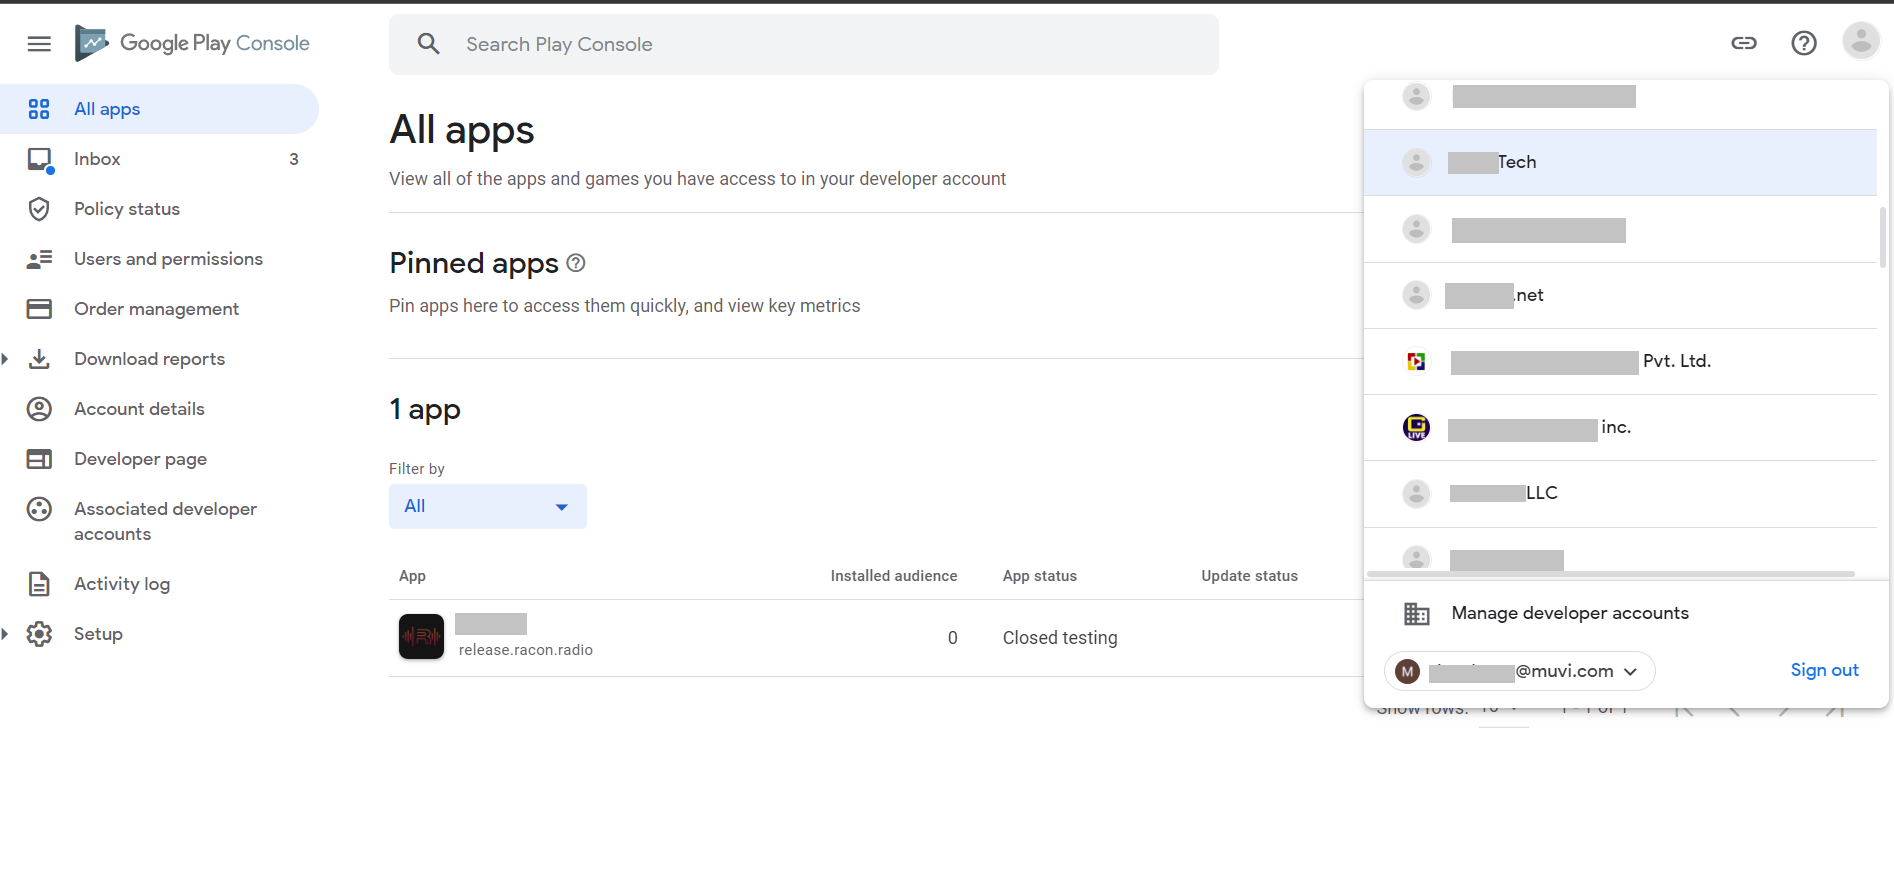The width and height of the screenshot is (1894, 891).
Task: Click the release.racon.radio app icon
Action: [x=421, y=637]
